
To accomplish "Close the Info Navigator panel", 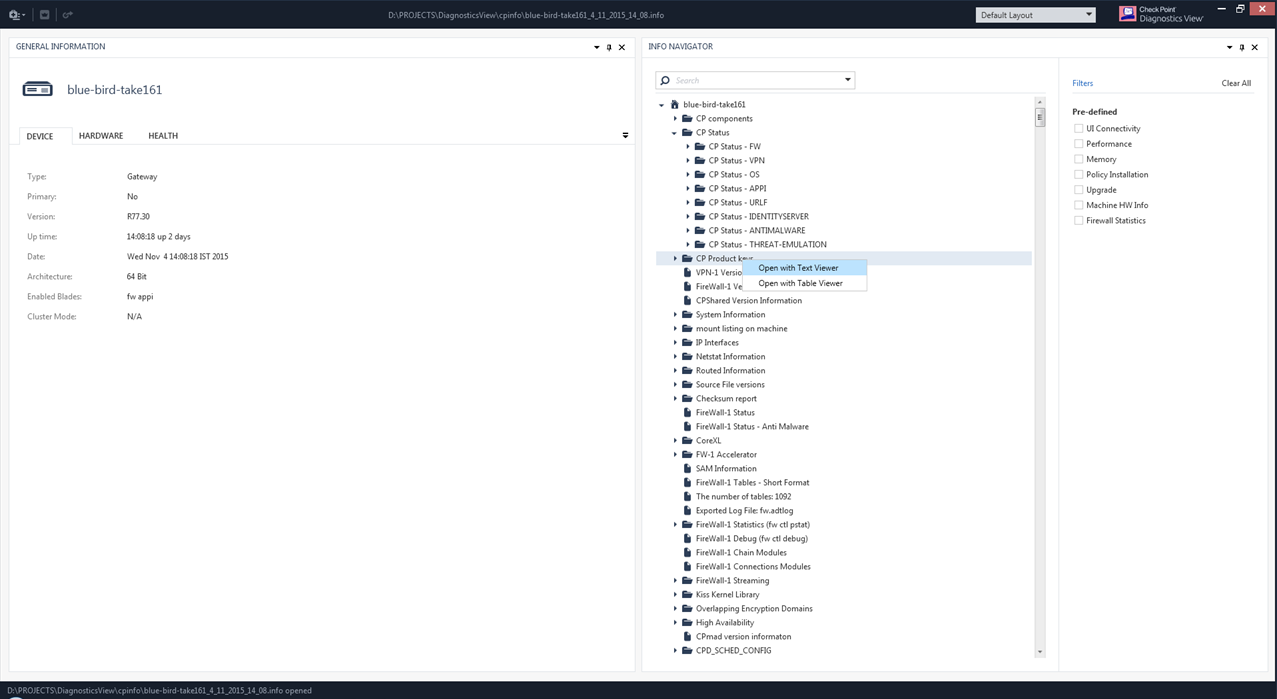I will pos(1255,47).
